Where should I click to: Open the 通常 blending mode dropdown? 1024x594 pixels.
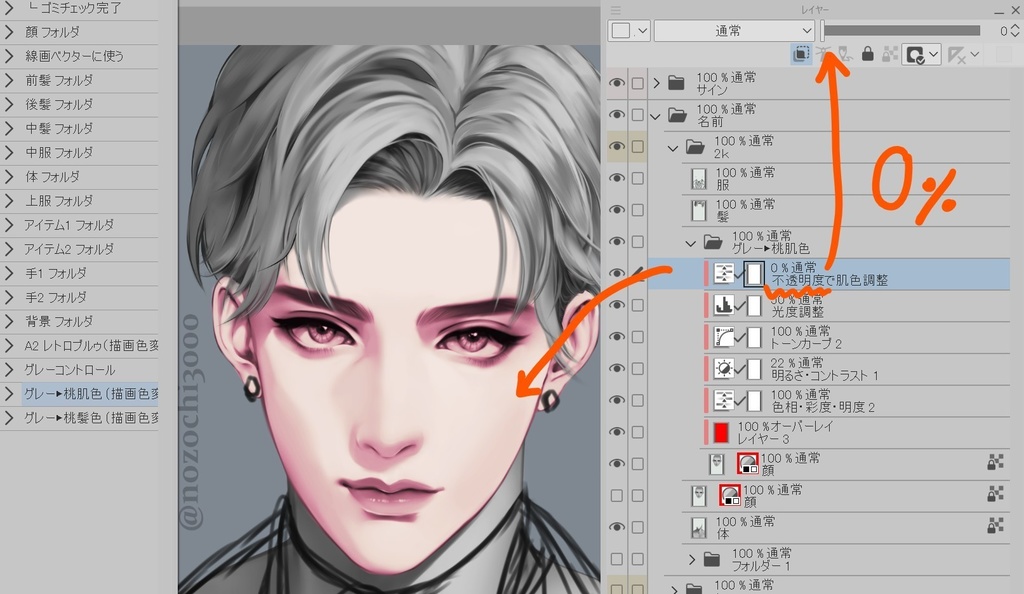pos(734,31)
